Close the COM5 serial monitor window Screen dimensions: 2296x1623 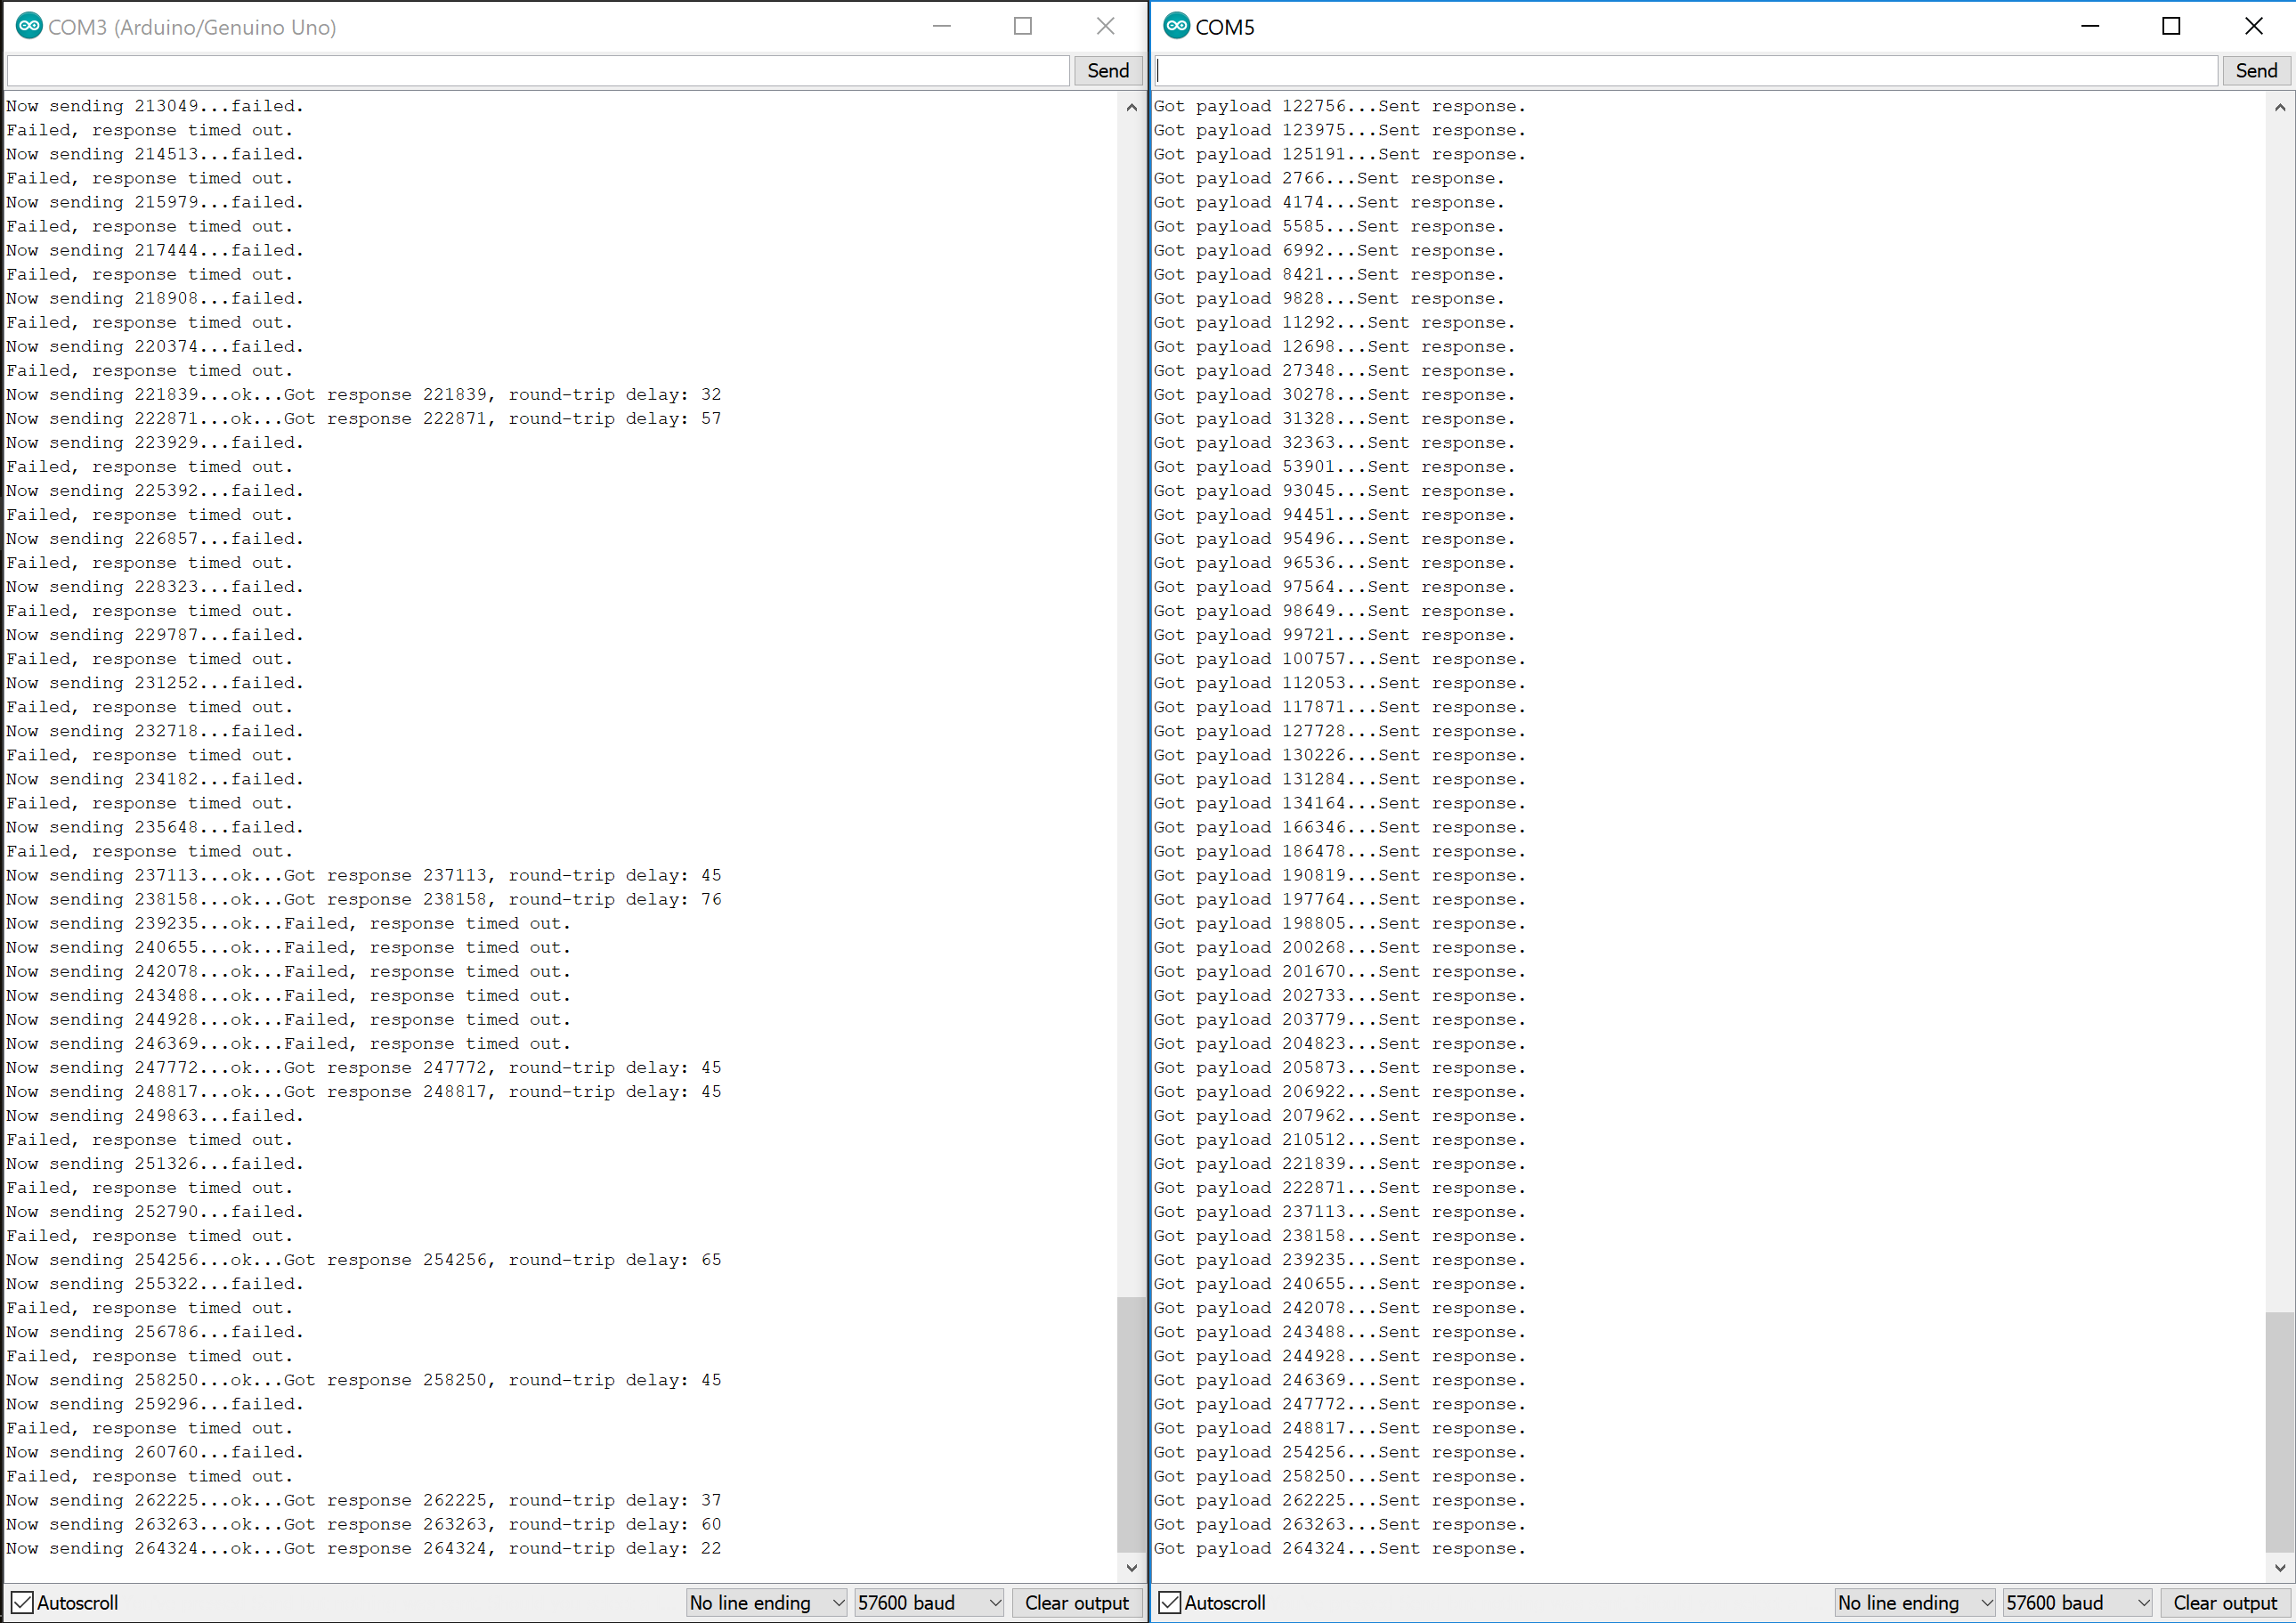(x=2253, y=26)
